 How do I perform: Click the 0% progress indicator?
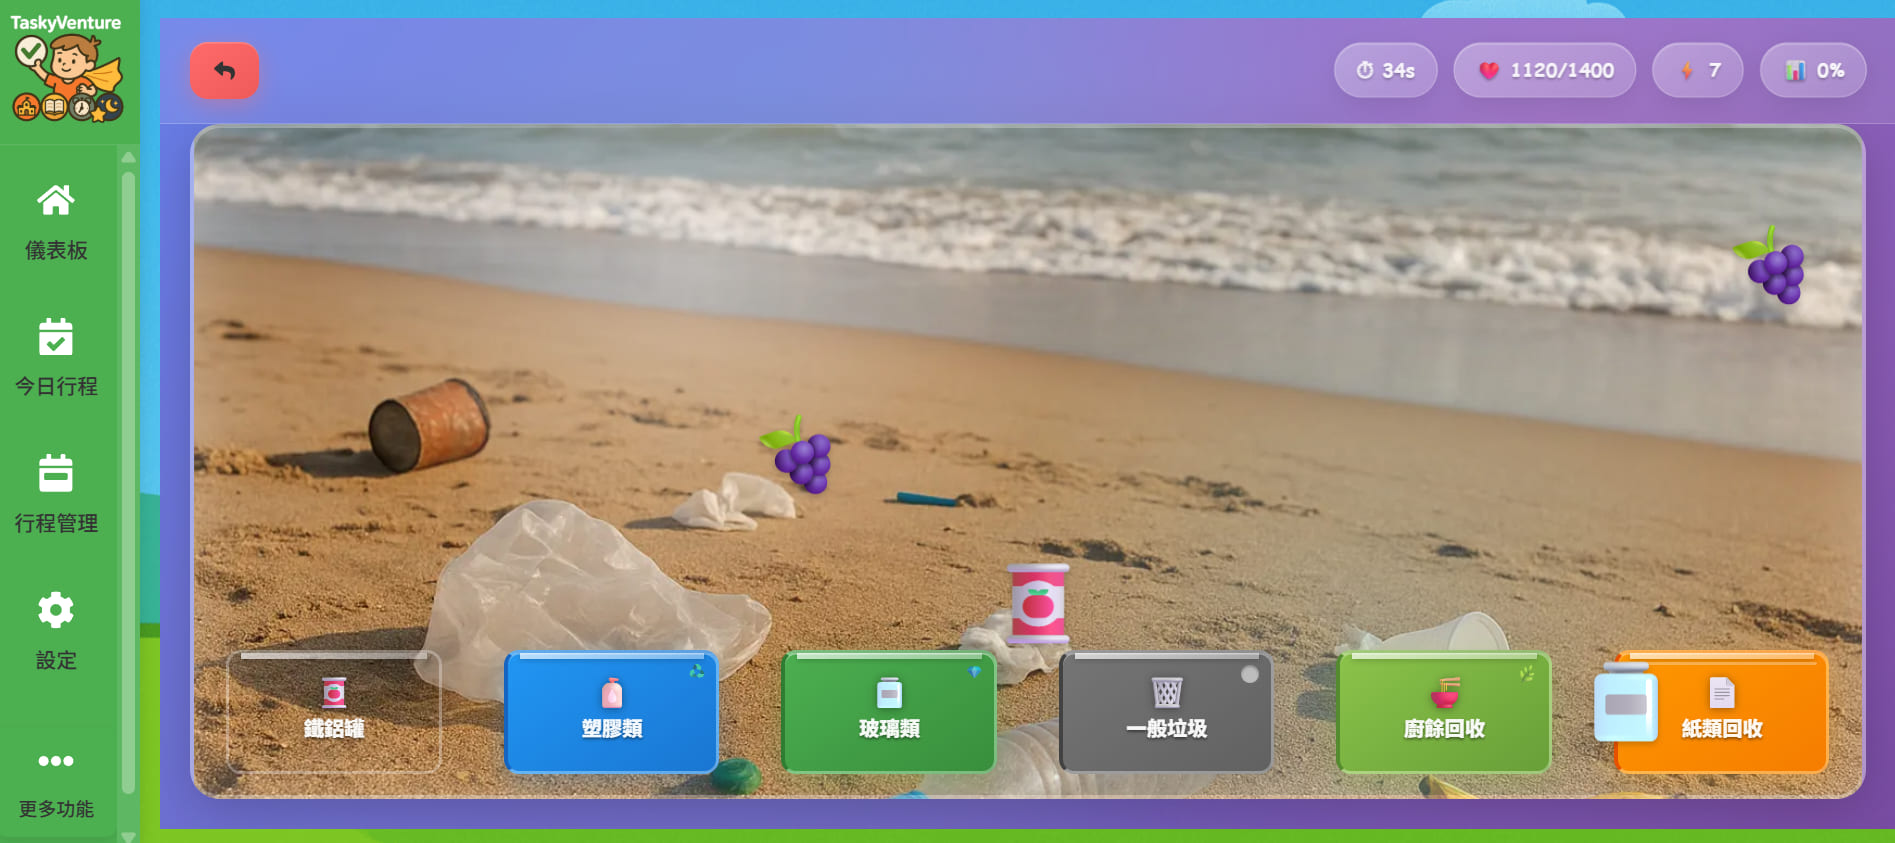pyautogui.click(x=1813, y=71)
